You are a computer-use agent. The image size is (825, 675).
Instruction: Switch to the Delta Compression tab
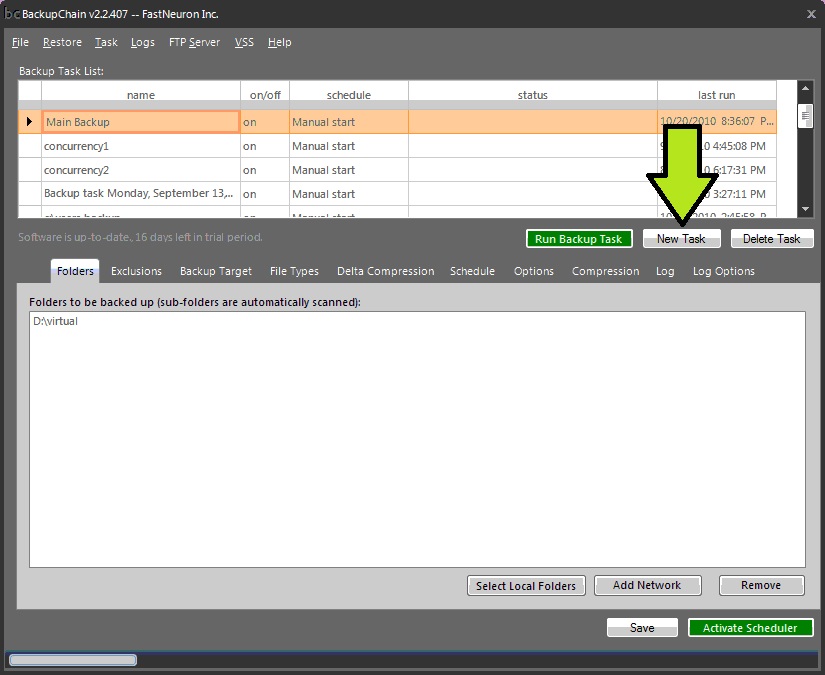click(386, 271)
